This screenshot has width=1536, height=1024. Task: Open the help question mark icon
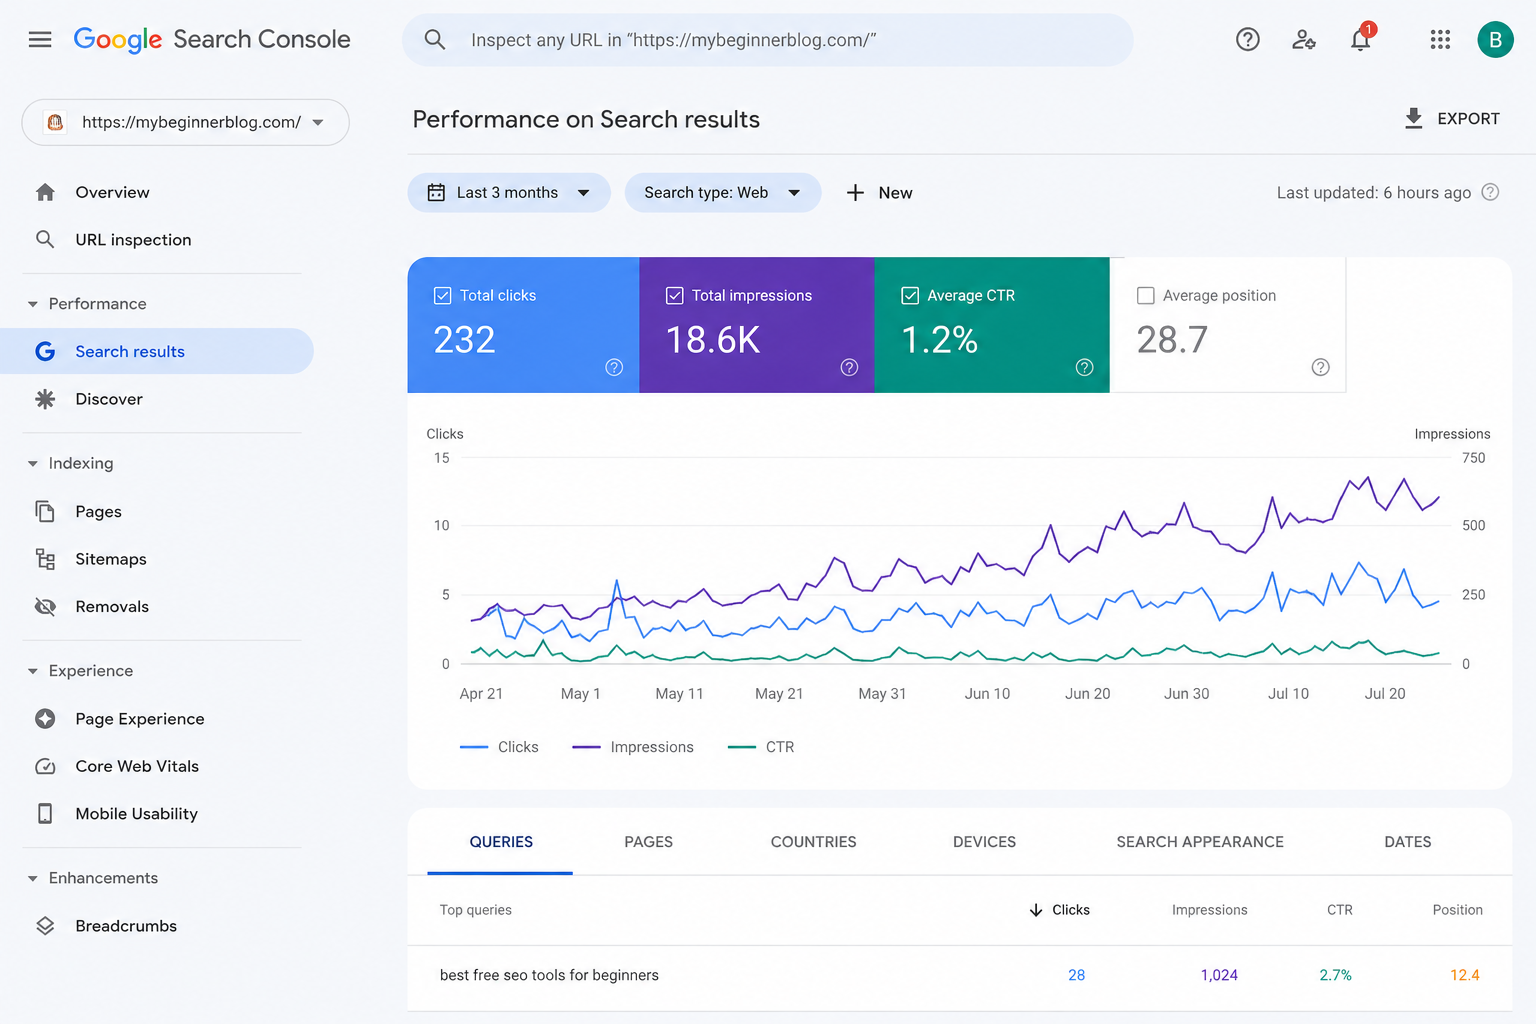coord(1248,40)
